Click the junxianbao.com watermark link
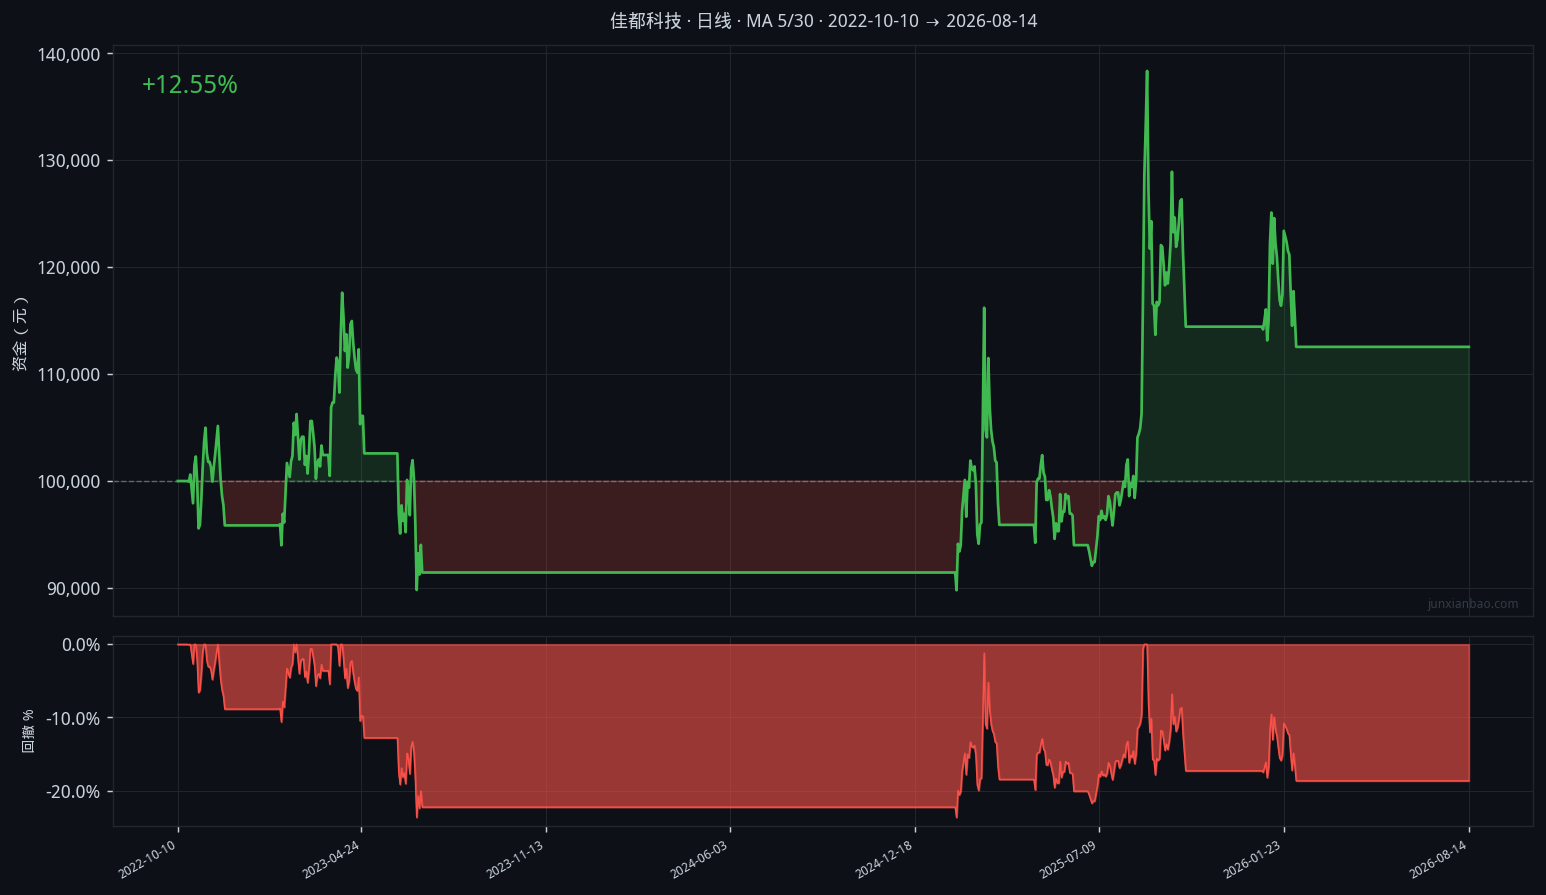The height and width of the screenshot is (895, 1546). [1473, 604]
